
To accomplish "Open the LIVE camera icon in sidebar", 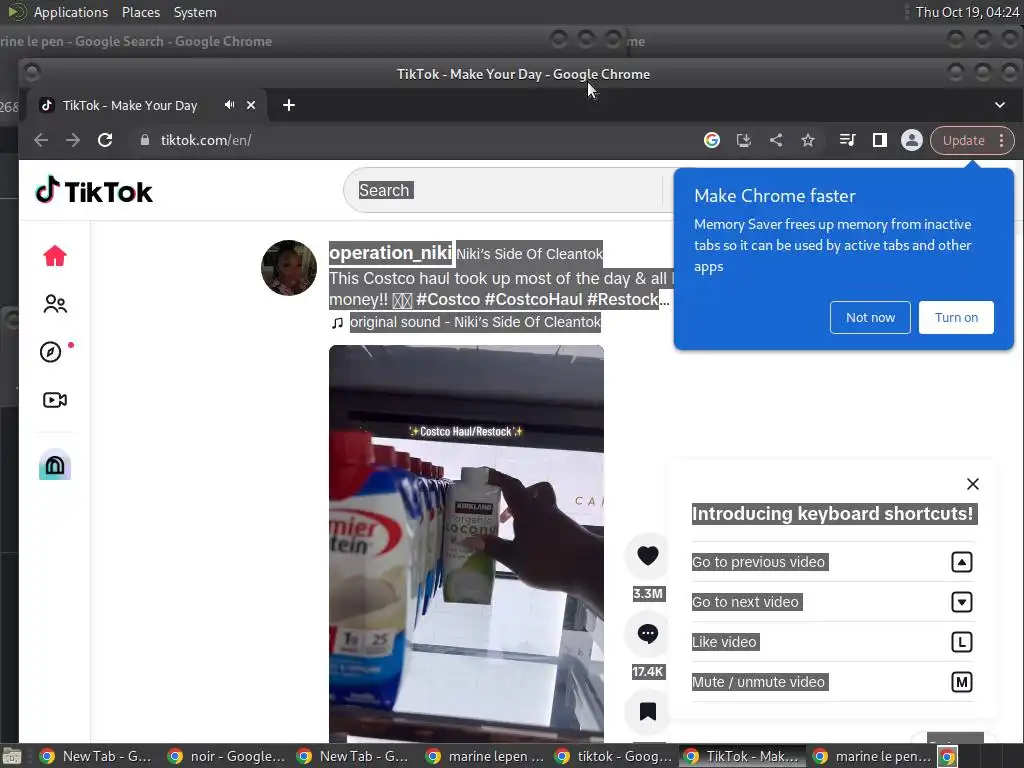I will 55,400.
